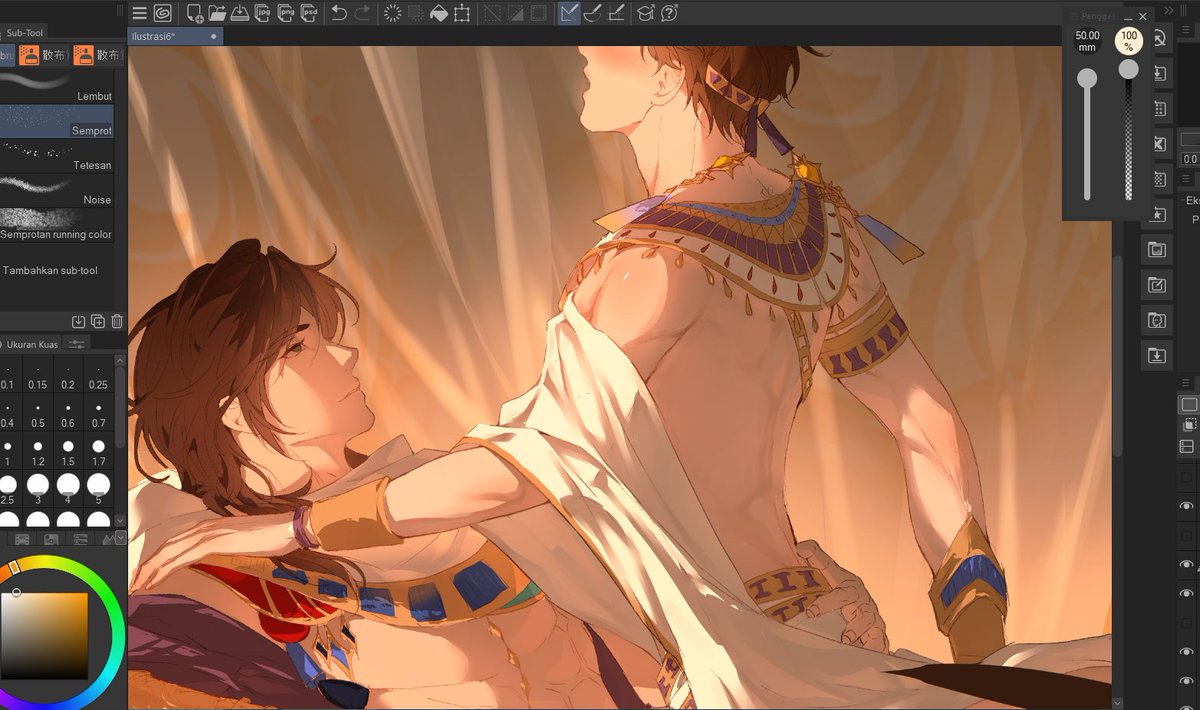This screenshot has height=710, width=1200.
Task: Undo the last action
Action: coord(339,13)
